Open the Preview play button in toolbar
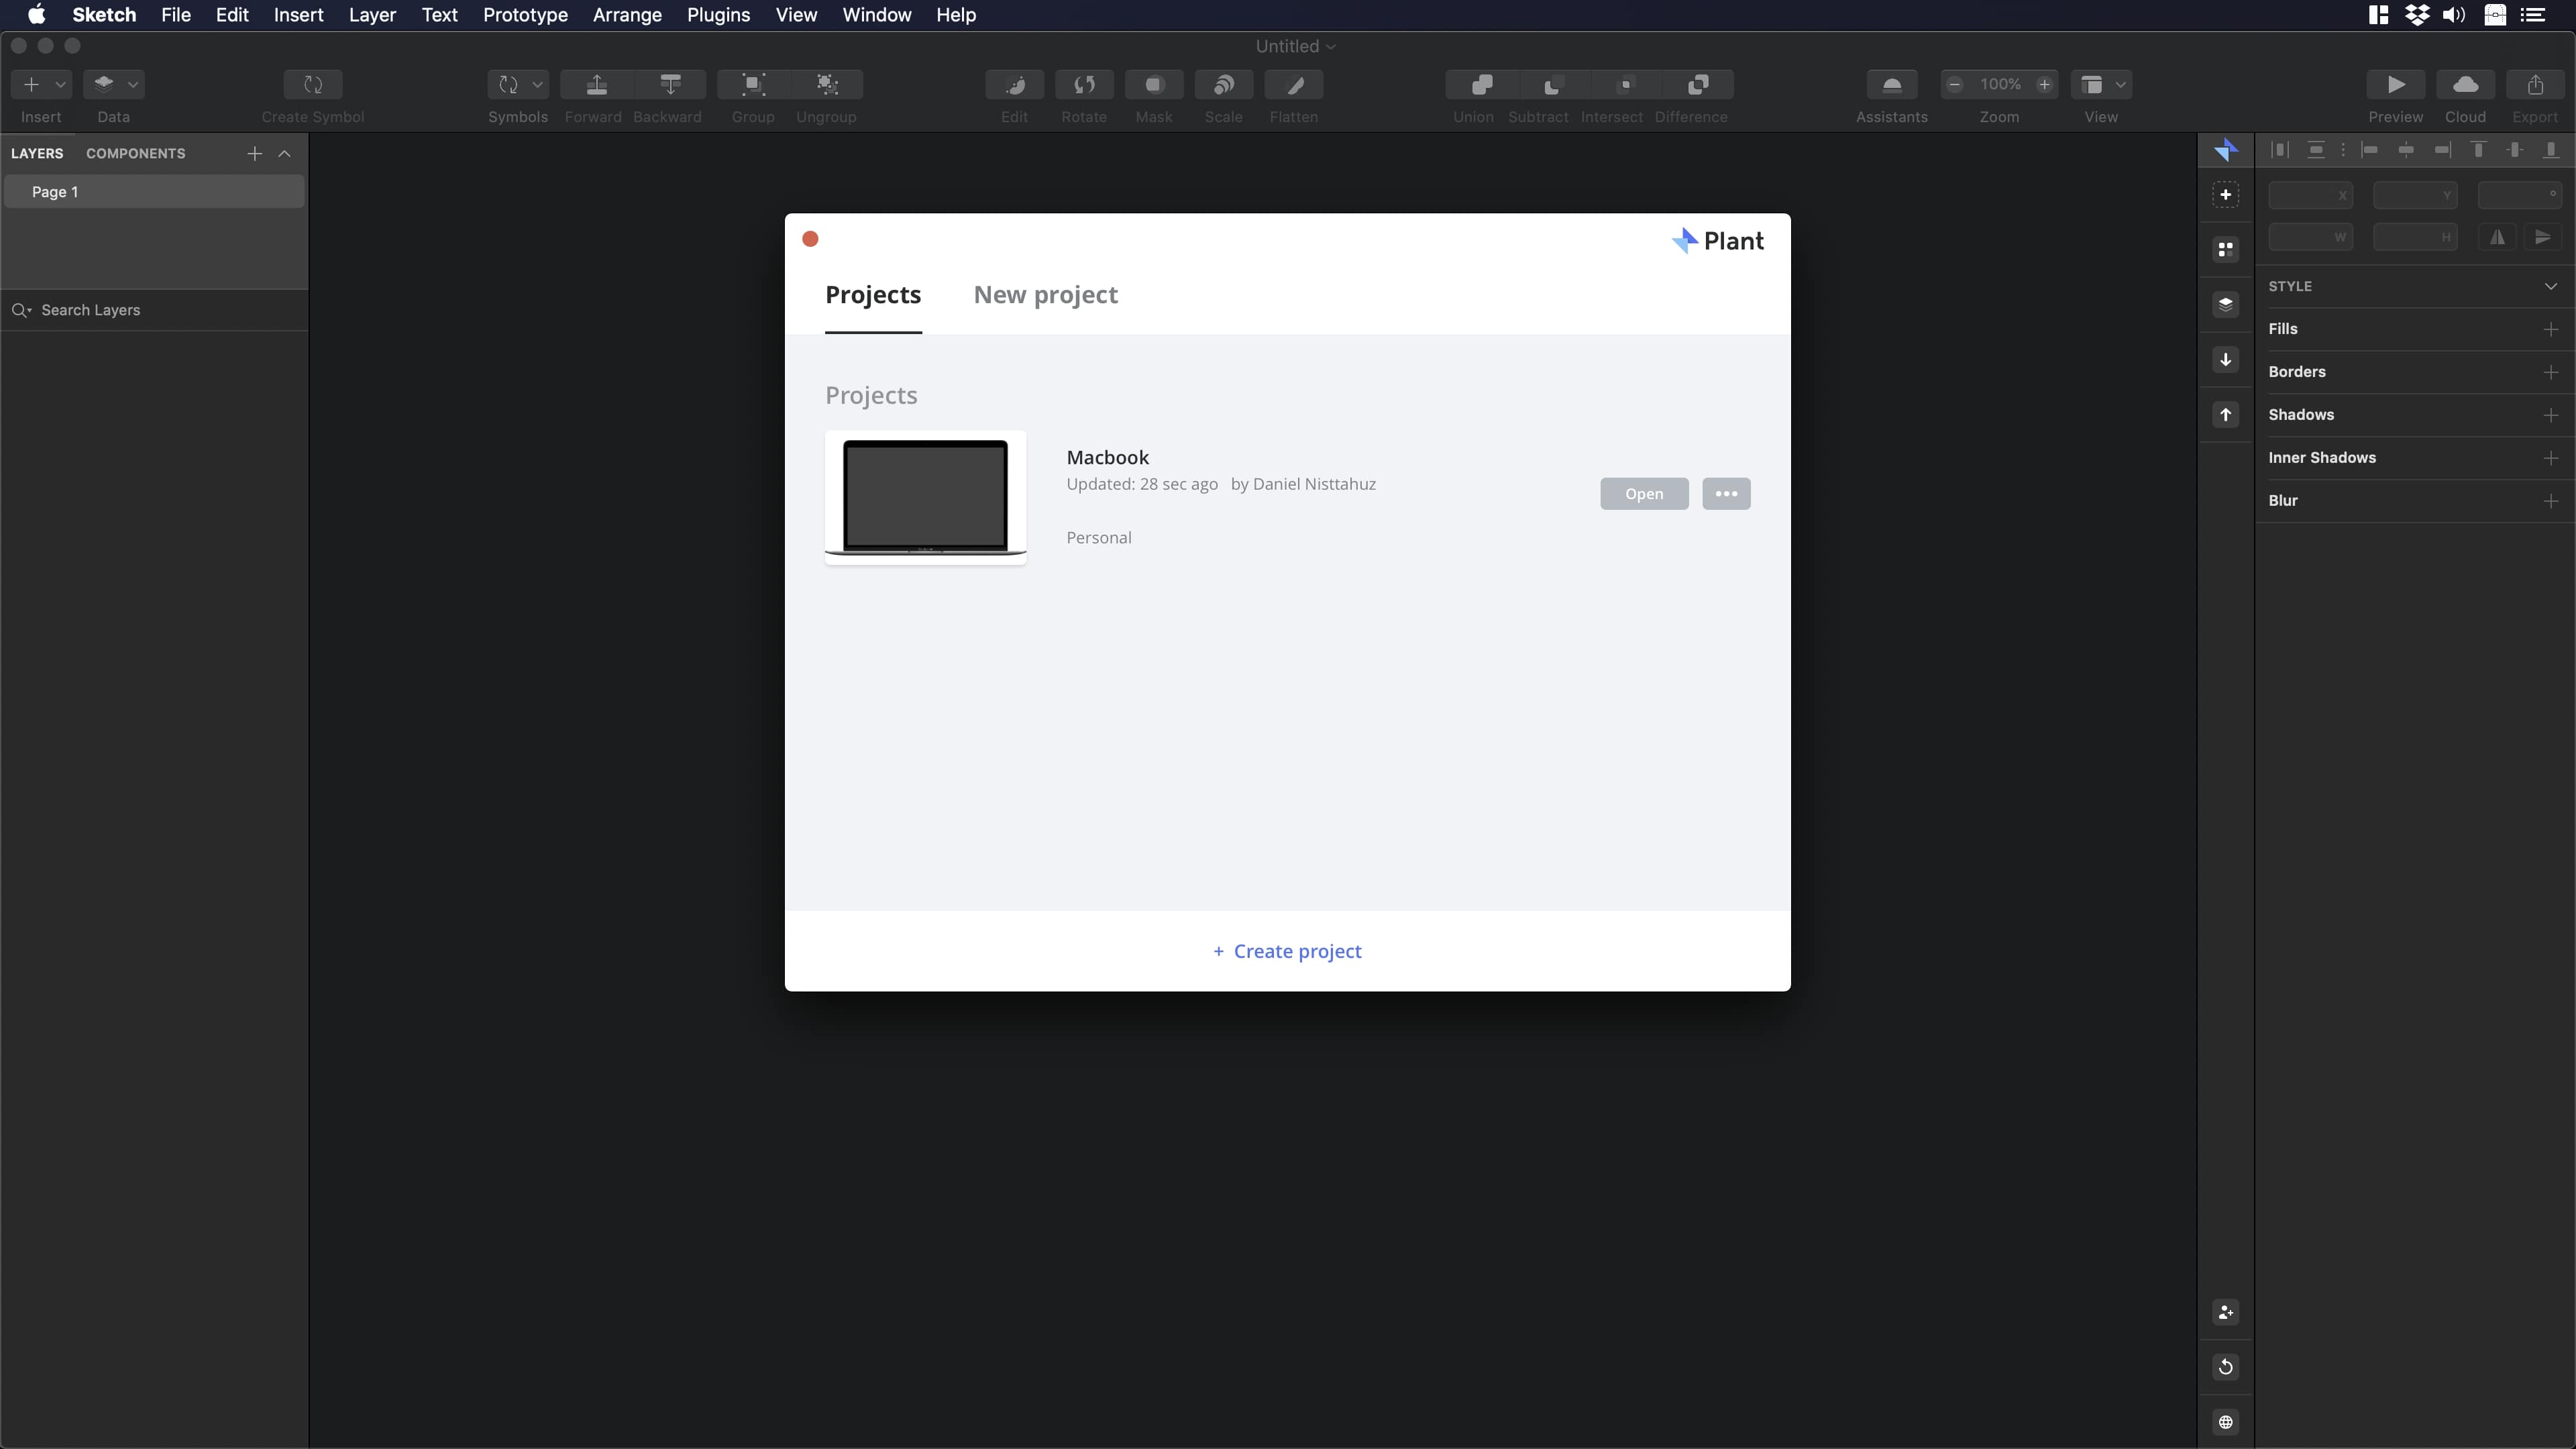 click(x=2395, y=85)
